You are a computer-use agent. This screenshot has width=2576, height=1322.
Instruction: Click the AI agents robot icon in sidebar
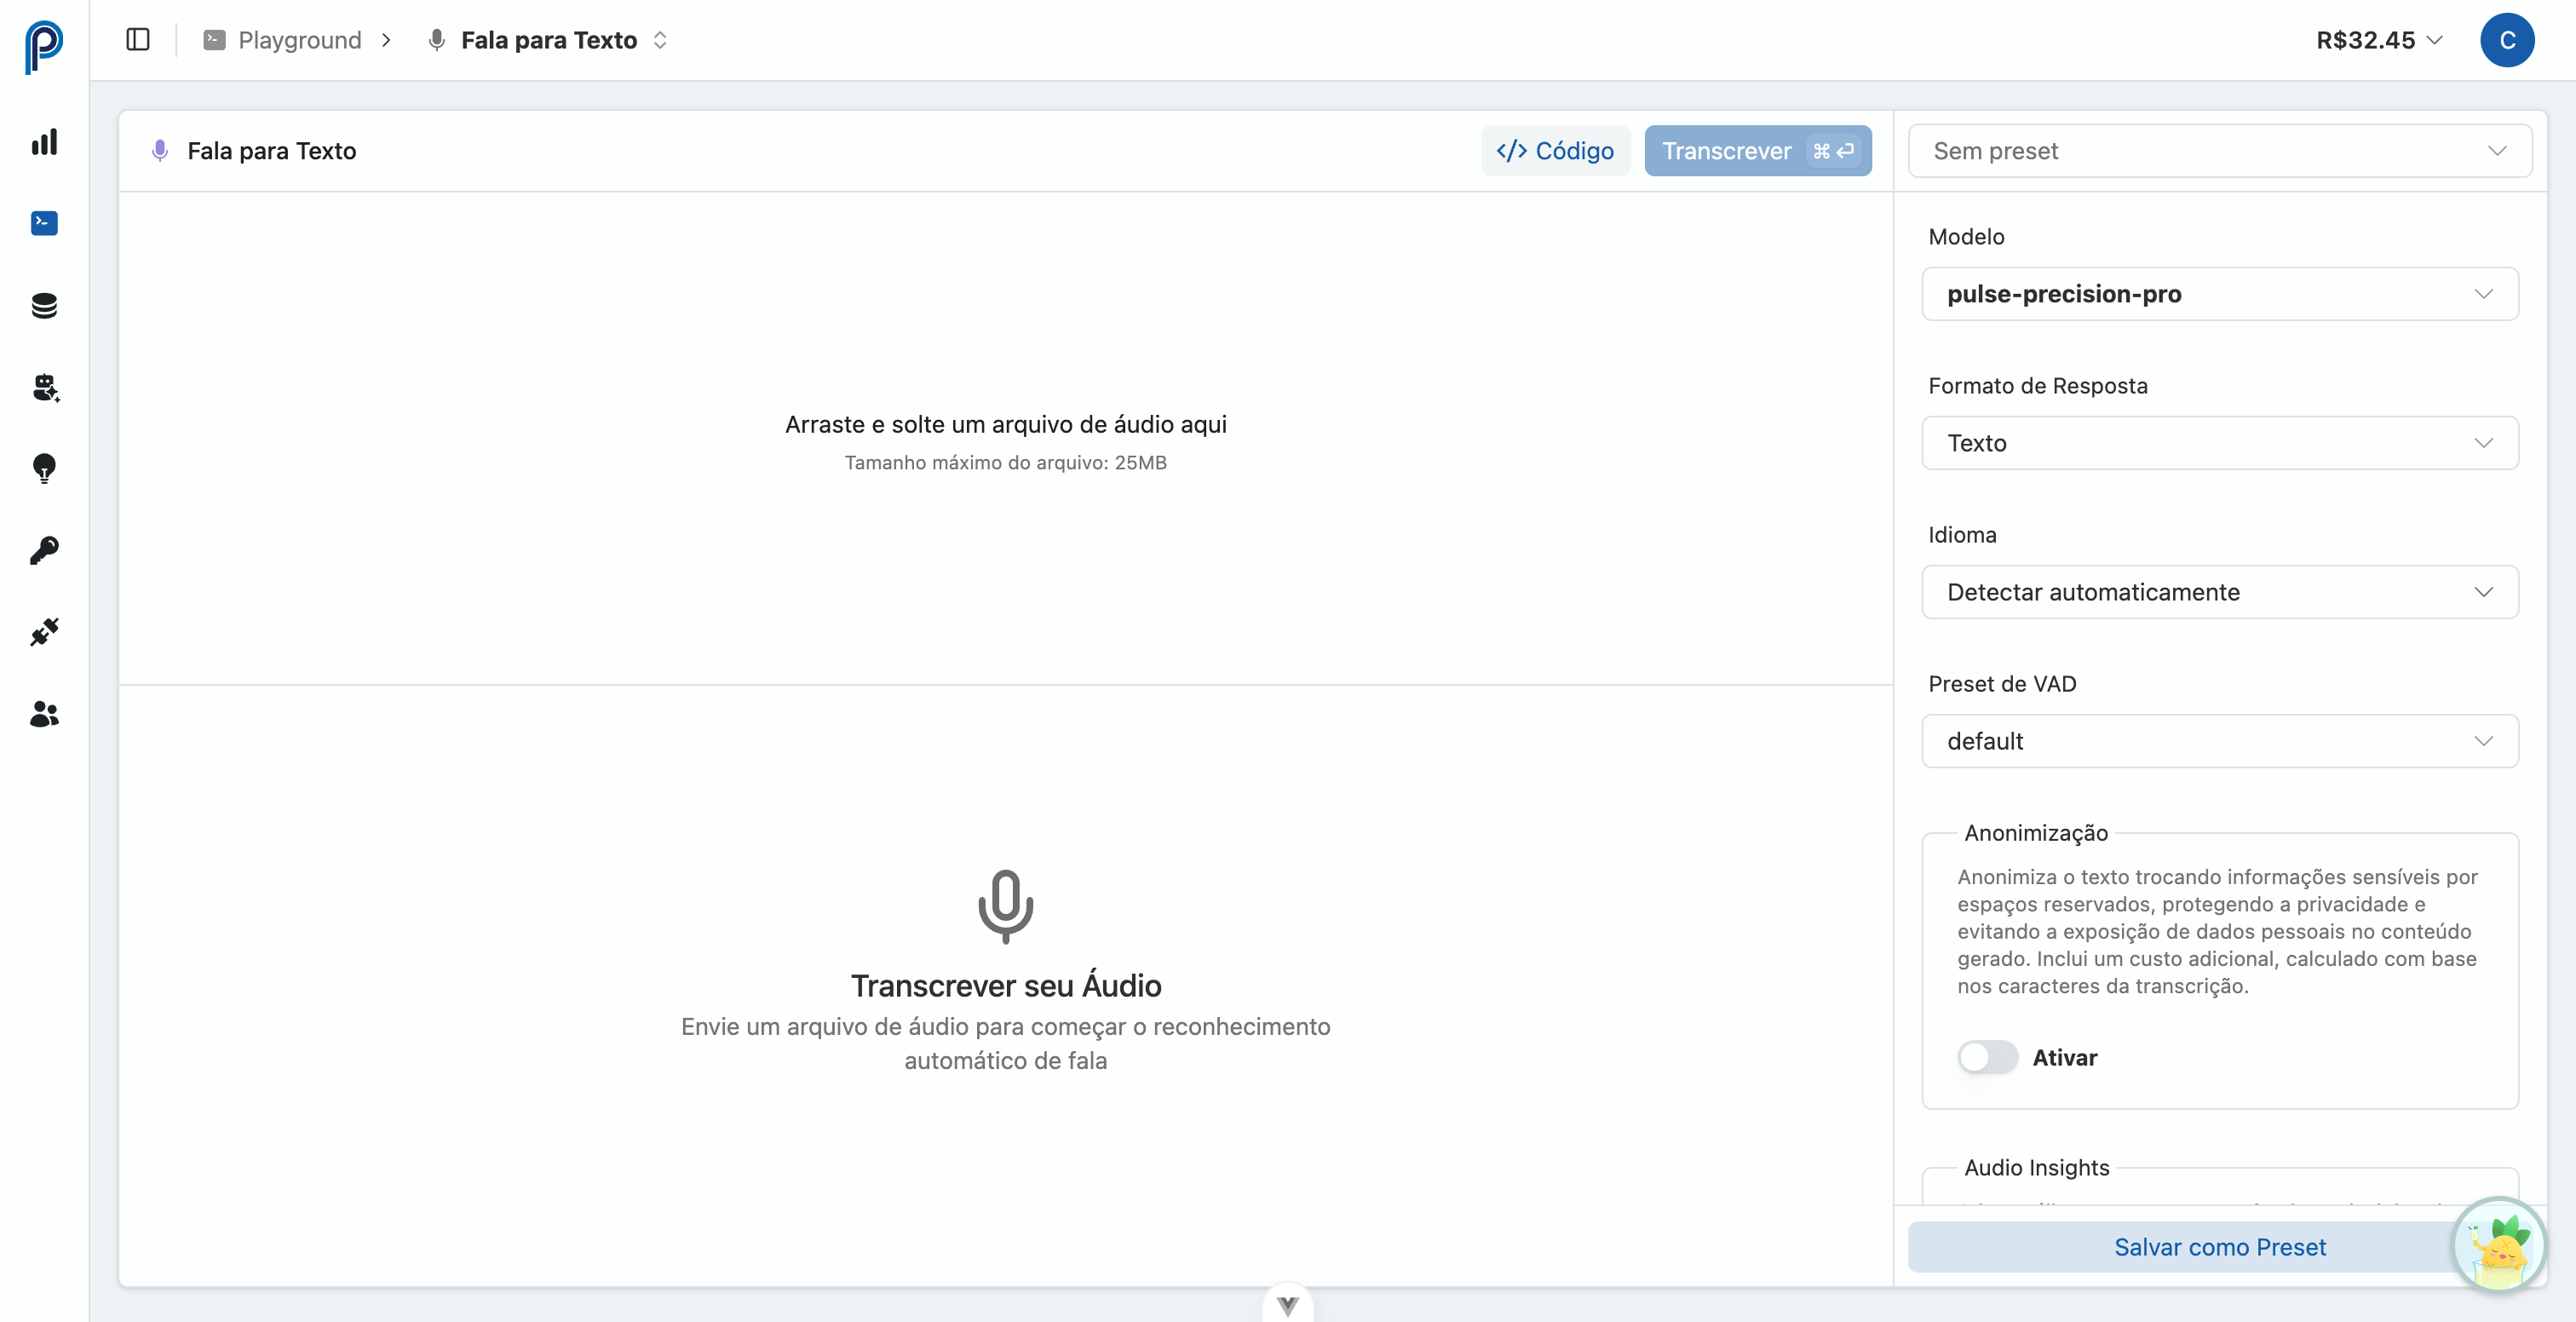pos(43,388)
